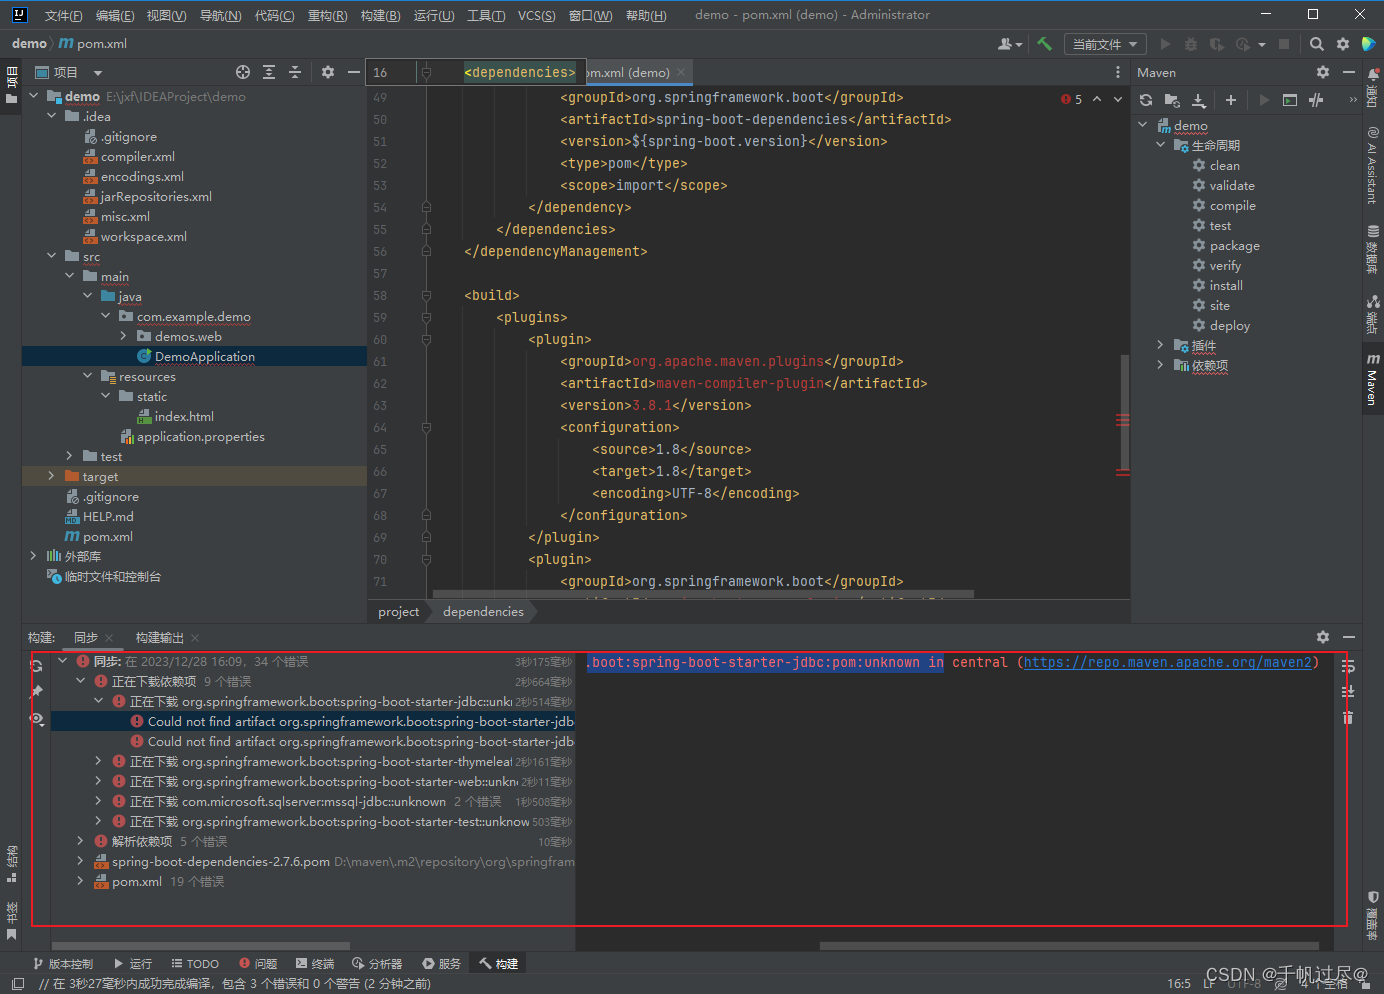Viewport: 1384px width, 994px height.
Task: Select DemoApplication class in project tree
Action: [x=204, y=356]
